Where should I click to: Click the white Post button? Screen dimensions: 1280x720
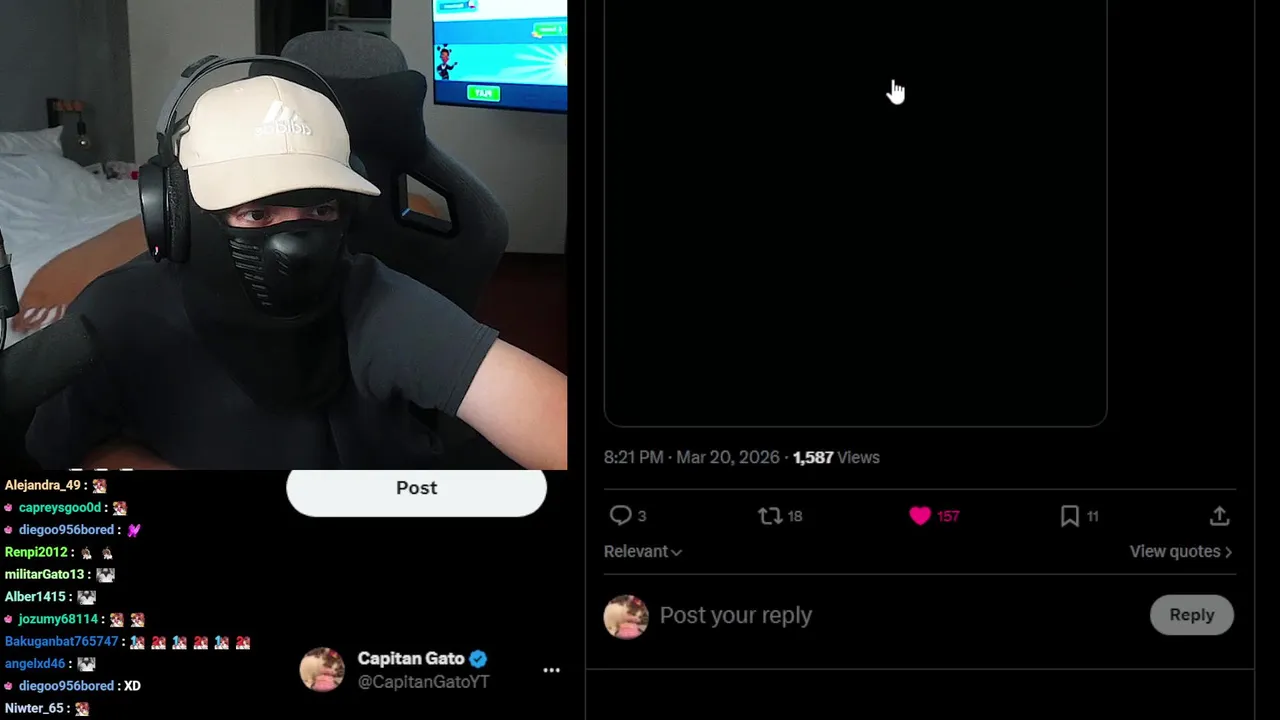416,489
